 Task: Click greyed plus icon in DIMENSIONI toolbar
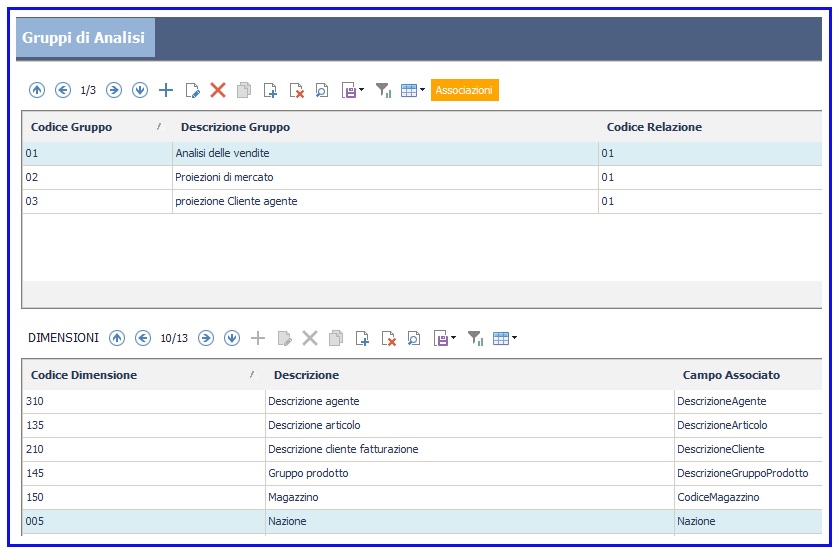pos(258,338)
